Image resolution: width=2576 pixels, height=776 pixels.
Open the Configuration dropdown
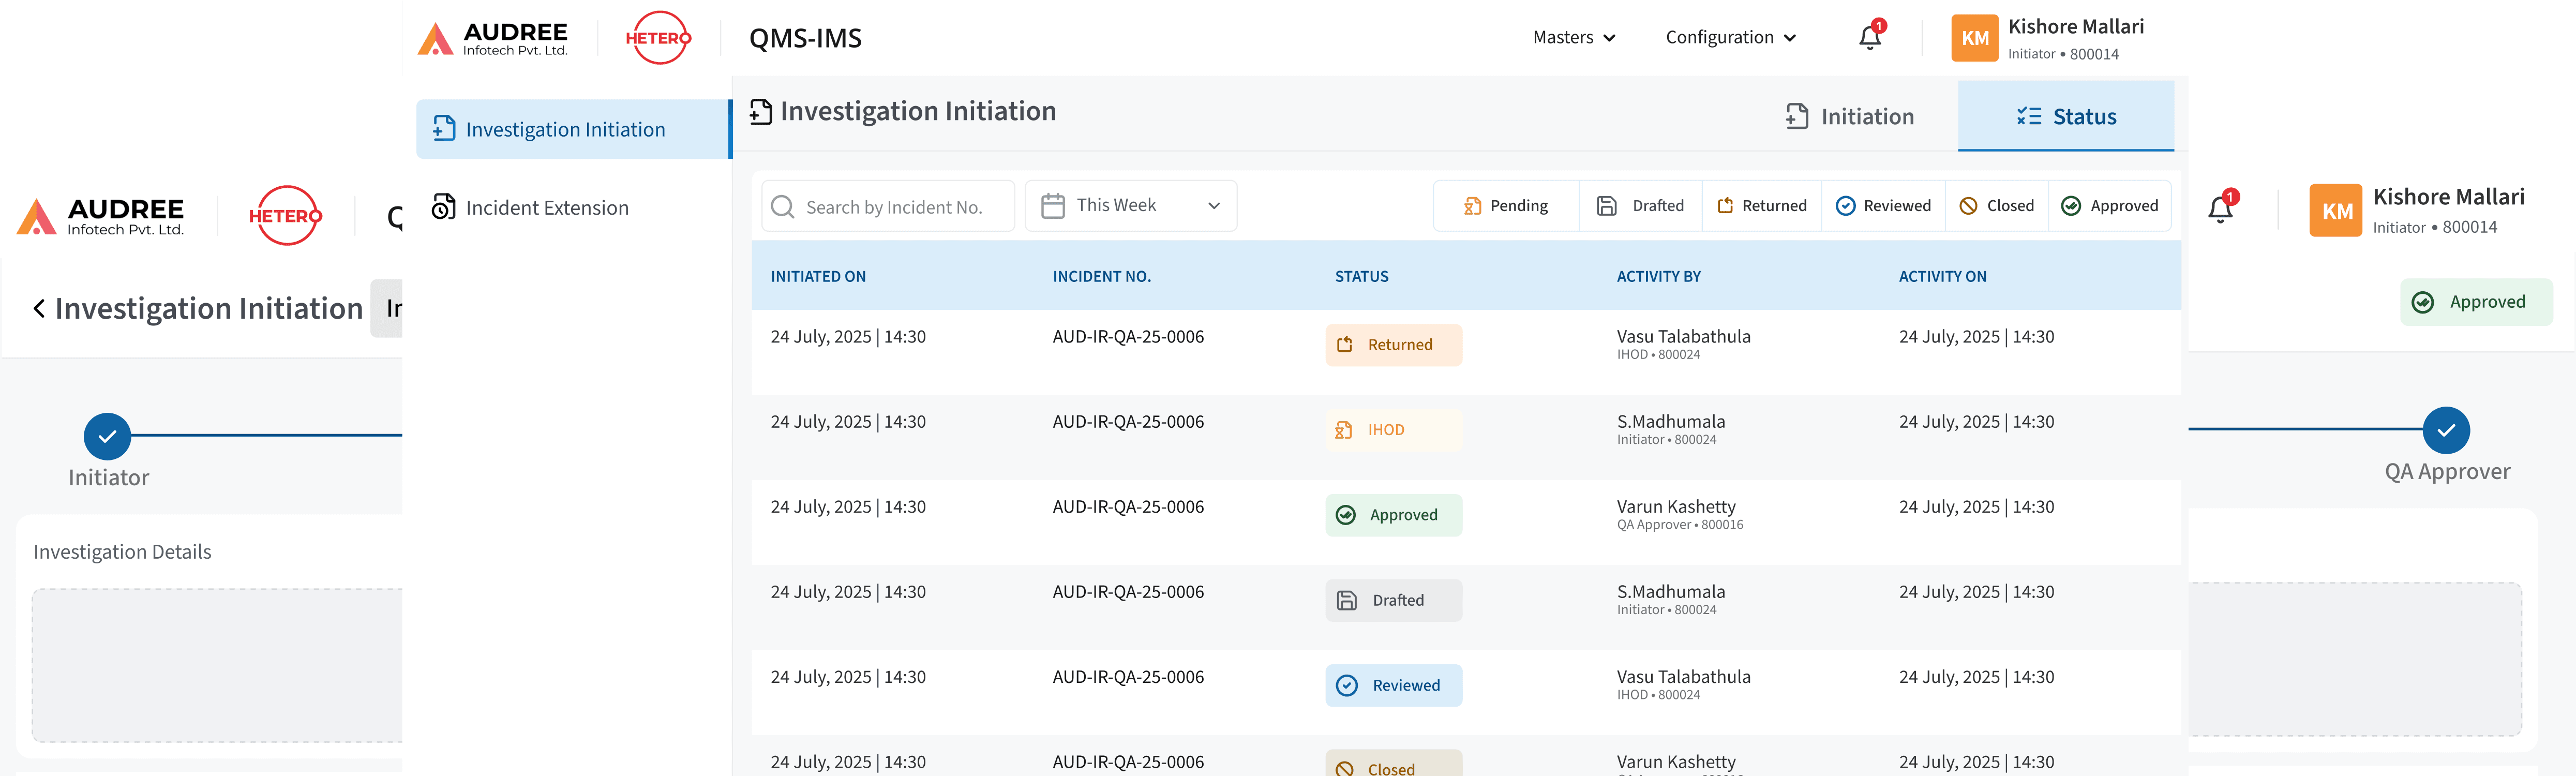[1731, 37]
